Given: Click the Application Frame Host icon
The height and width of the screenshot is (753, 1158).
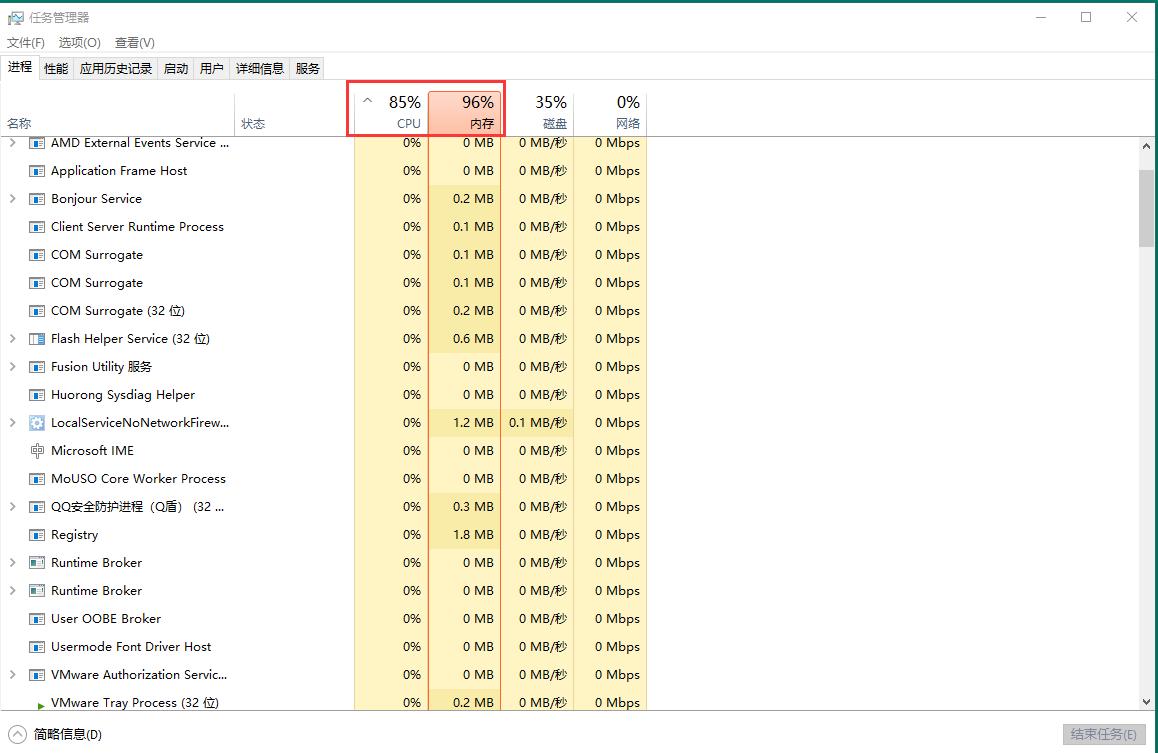Looking at the screenshot, I should (x=37, y=171).
